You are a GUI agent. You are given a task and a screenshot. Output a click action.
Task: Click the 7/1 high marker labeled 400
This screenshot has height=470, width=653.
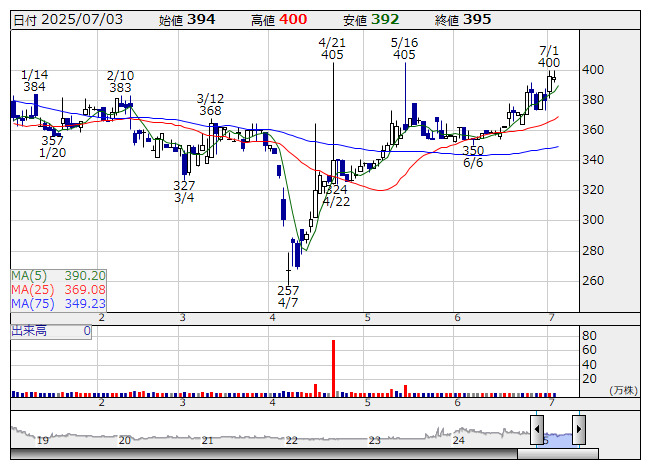pyautogui.click(x=549, y=56)
